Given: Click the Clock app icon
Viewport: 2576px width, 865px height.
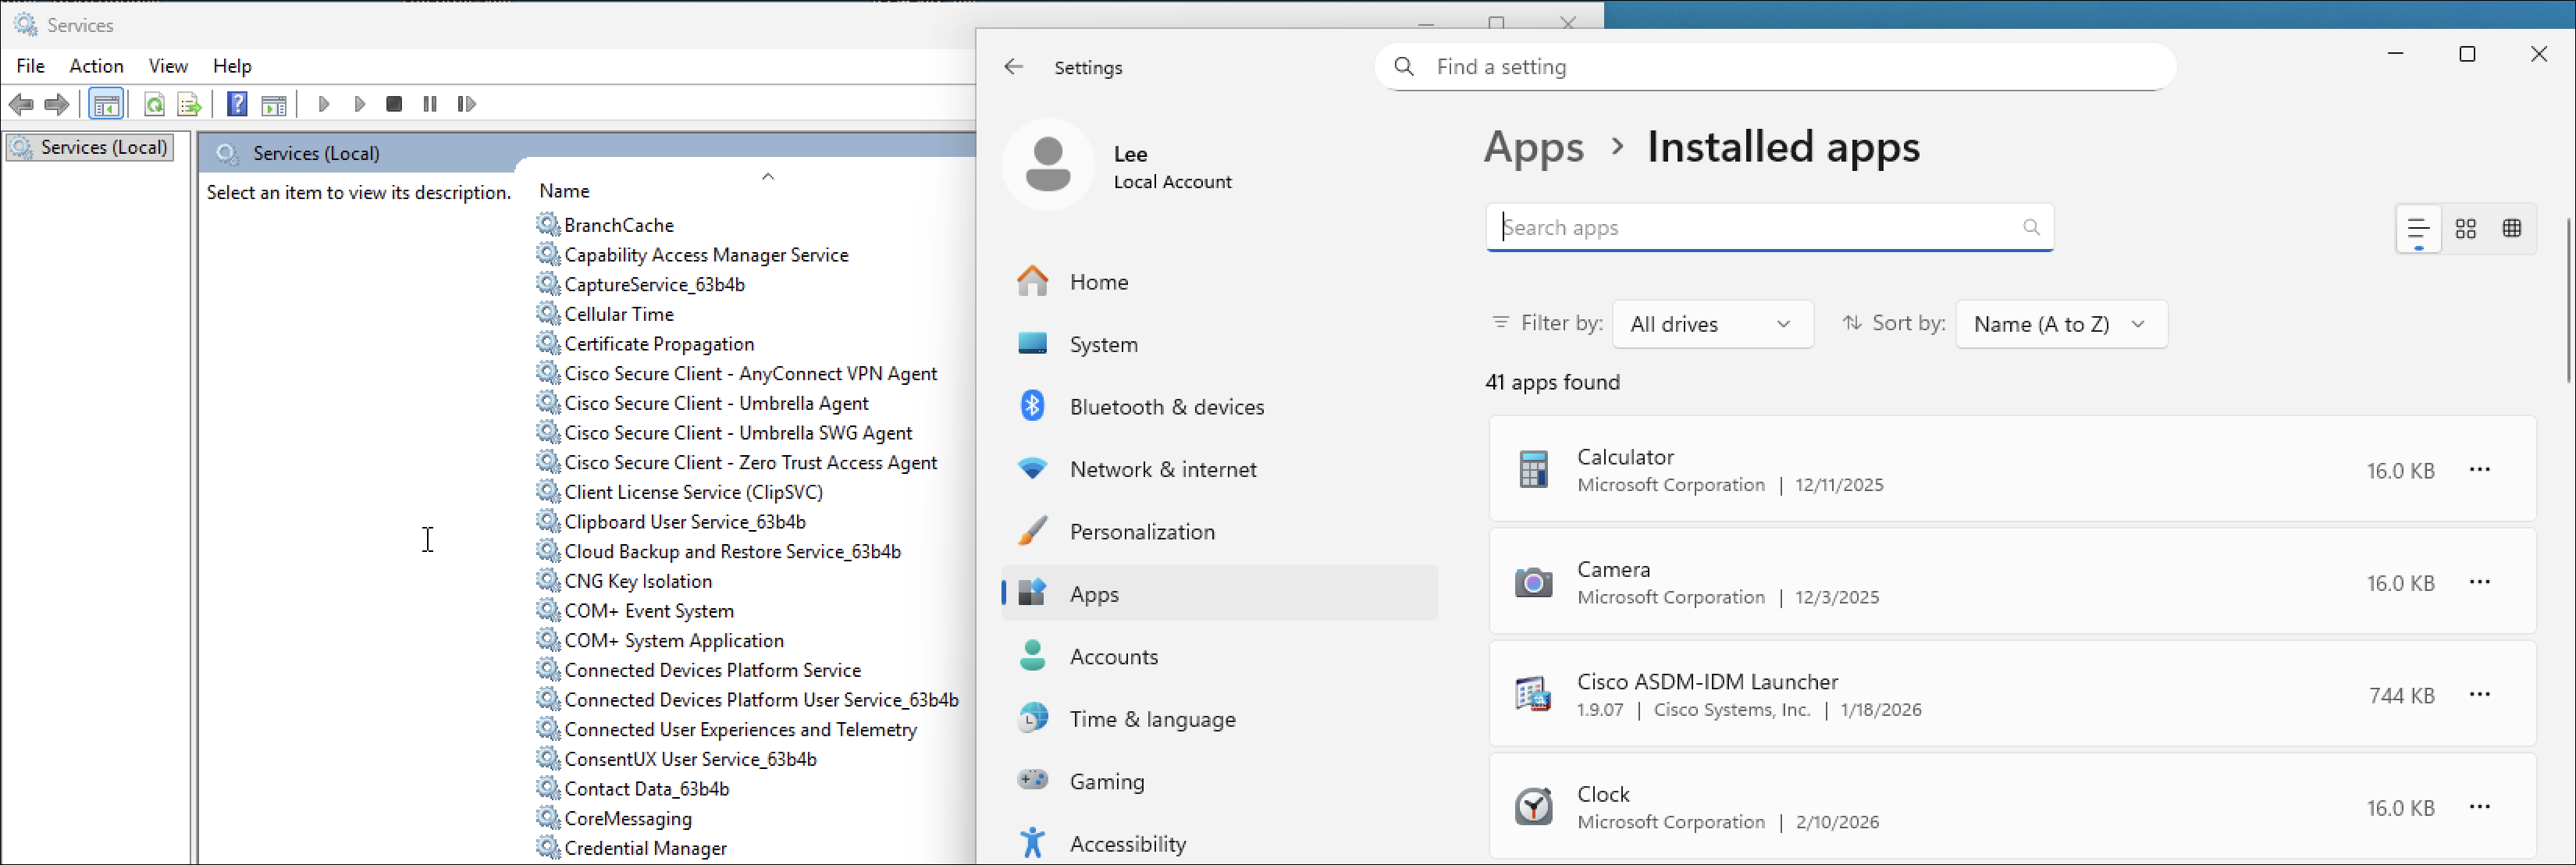Looking at the screenshot, I should click(x=1533, y=807).
